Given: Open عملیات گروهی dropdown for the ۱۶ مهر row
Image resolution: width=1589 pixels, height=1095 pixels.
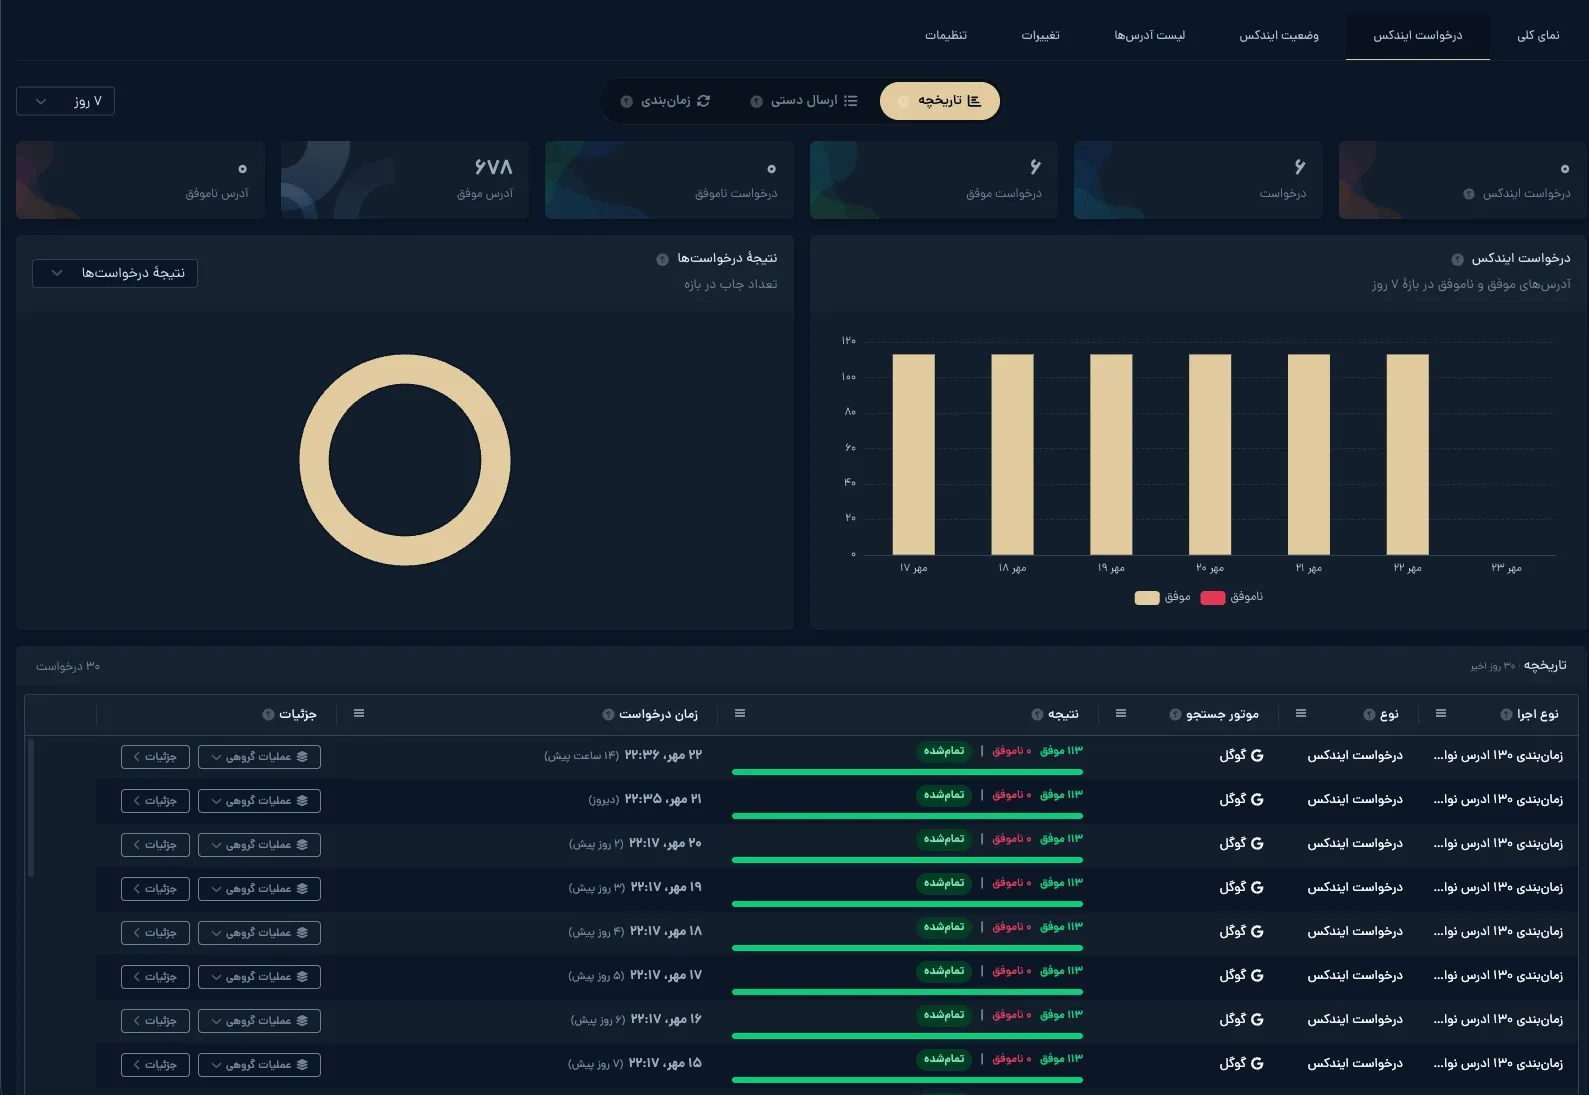Looking at the screenshot, I should pyautogui.click(x=259, y=1021).
